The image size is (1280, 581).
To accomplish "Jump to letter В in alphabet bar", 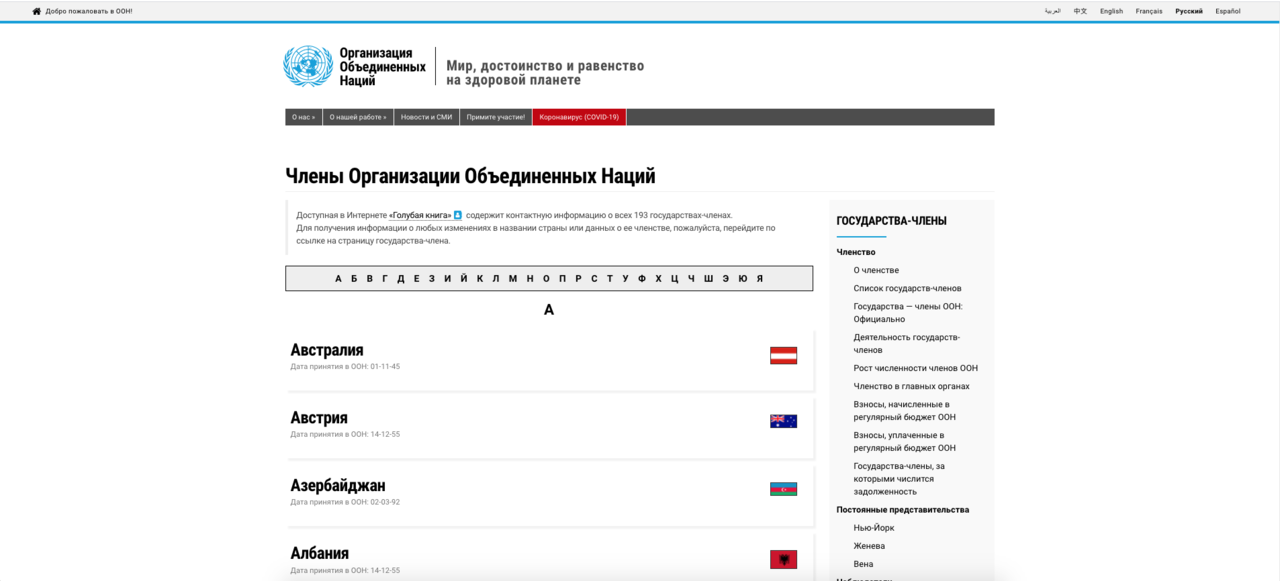I will [370, 279].
